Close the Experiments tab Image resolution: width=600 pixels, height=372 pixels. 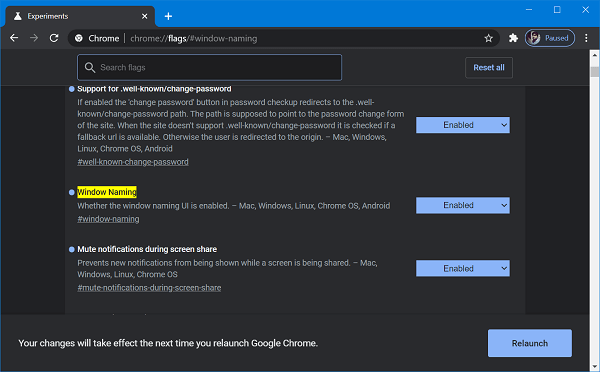(x=144, y=16)
